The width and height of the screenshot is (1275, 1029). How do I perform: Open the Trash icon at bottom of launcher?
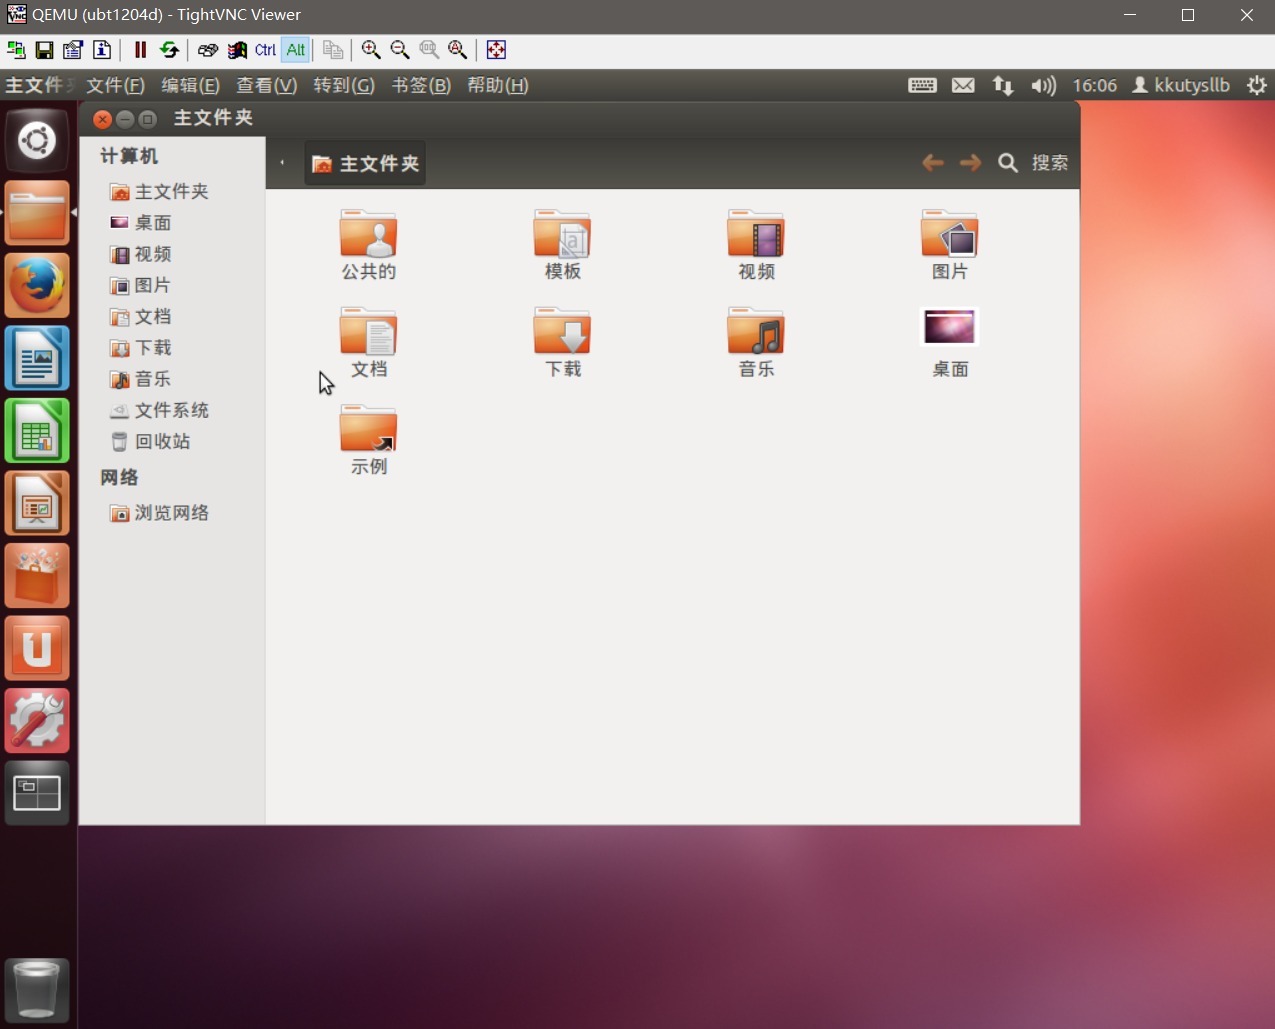tap(37, 991)
